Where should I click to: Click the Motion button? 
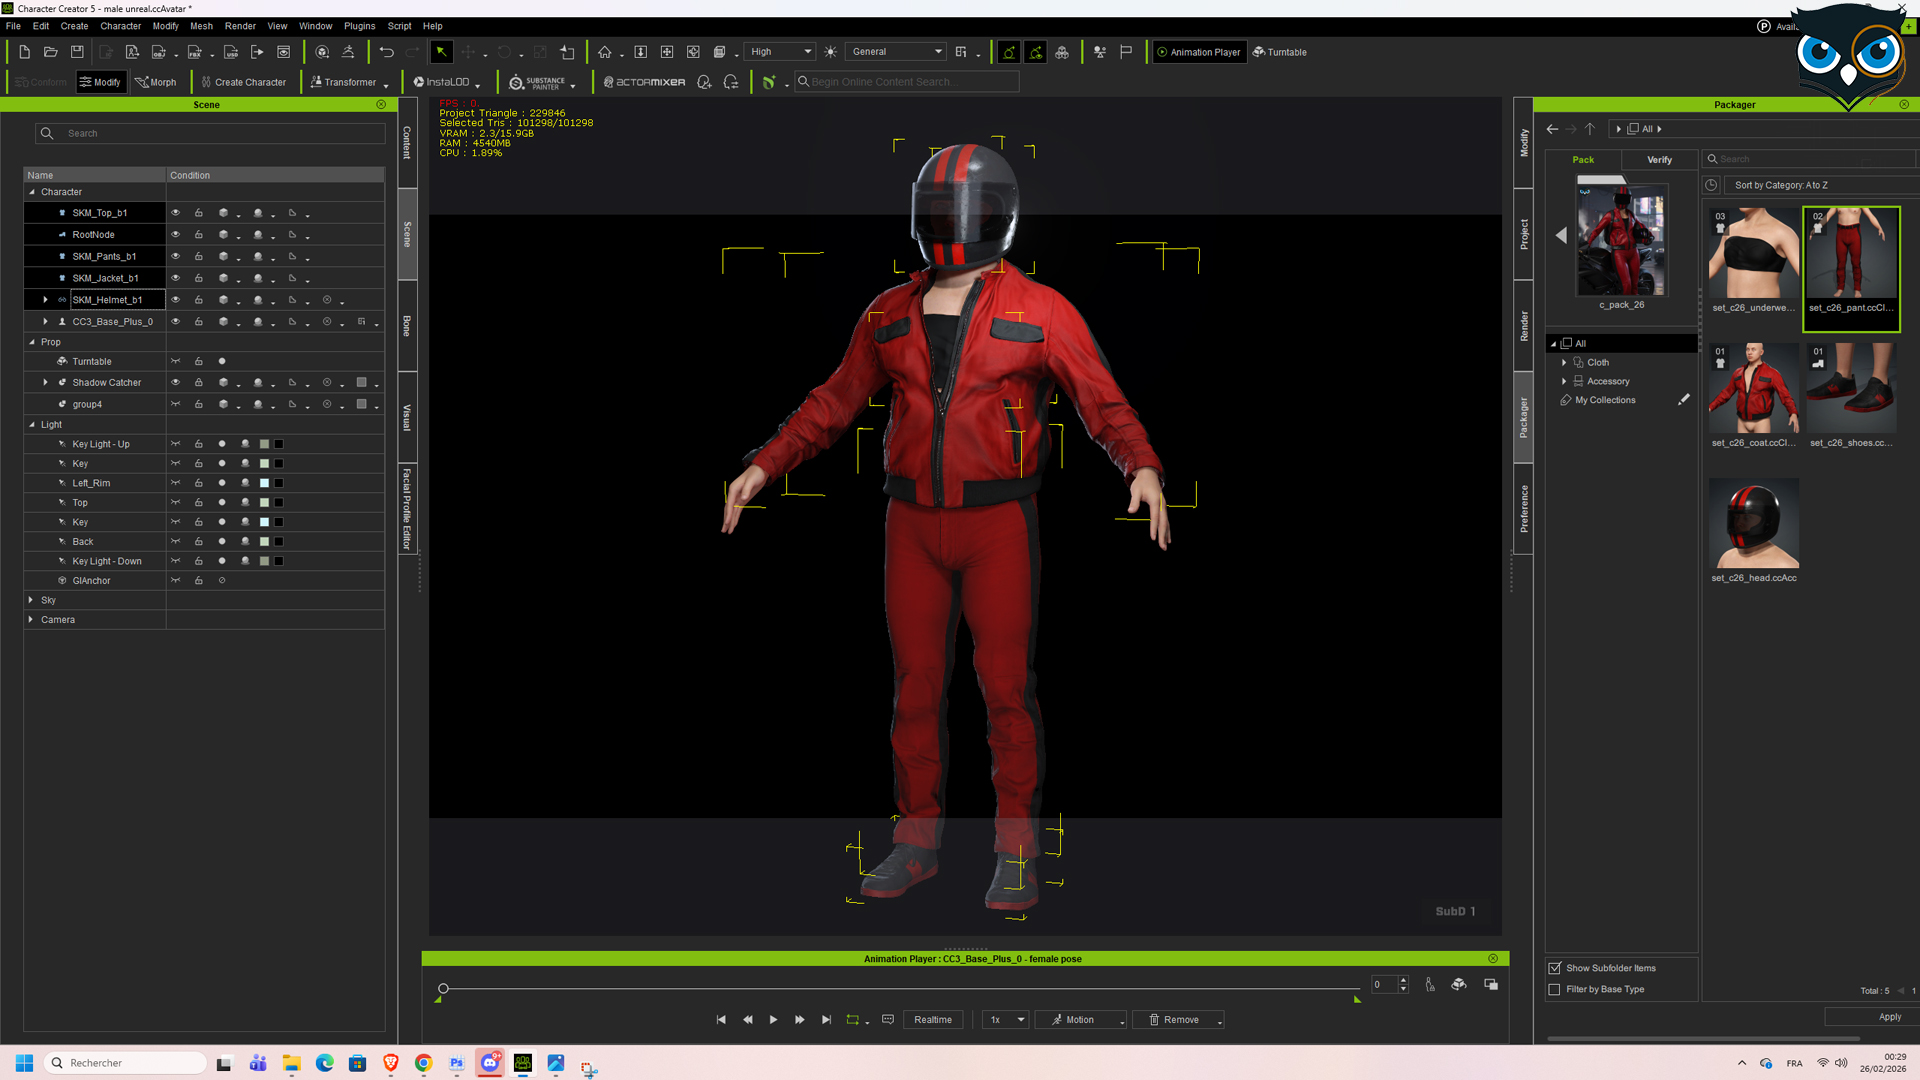[x=1081, y=1020]
